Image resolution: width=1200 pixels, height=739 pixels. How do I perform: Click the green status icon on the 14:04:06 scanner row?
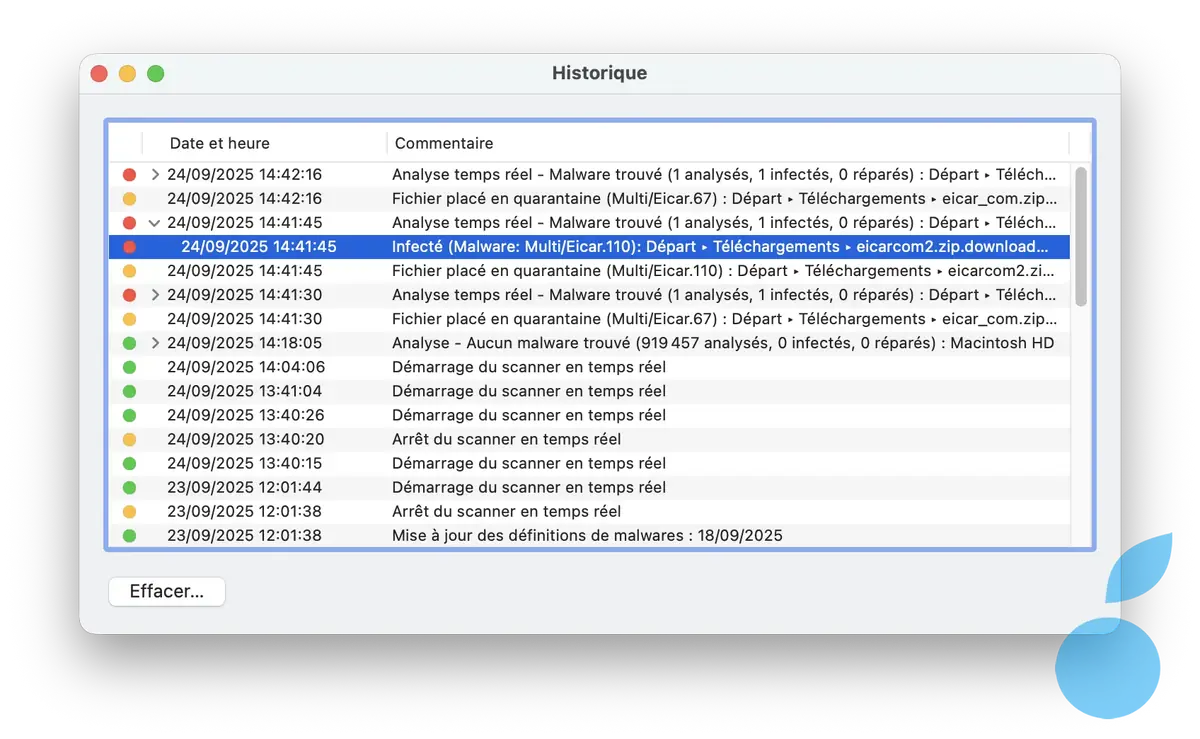pos(129,367)
